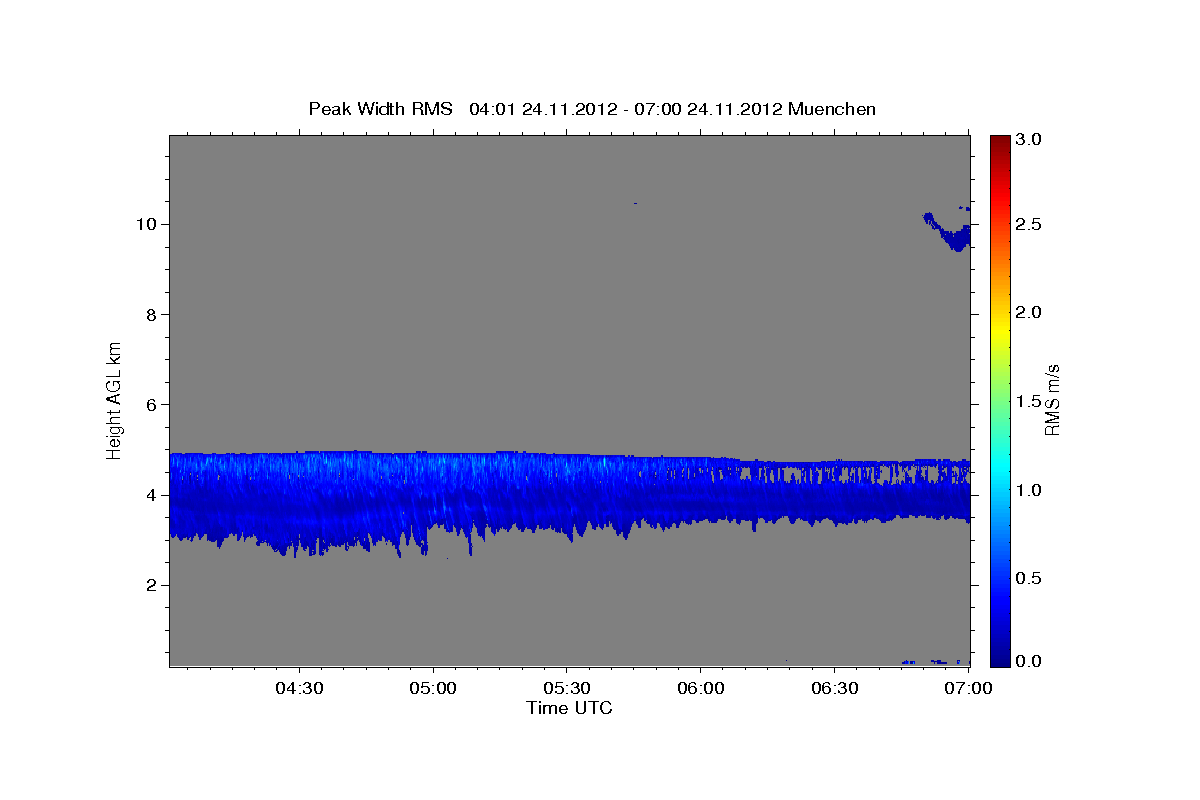1200x800 pixels.
Task: Click the 05:30 time tick label
Action: click(567, 688)
